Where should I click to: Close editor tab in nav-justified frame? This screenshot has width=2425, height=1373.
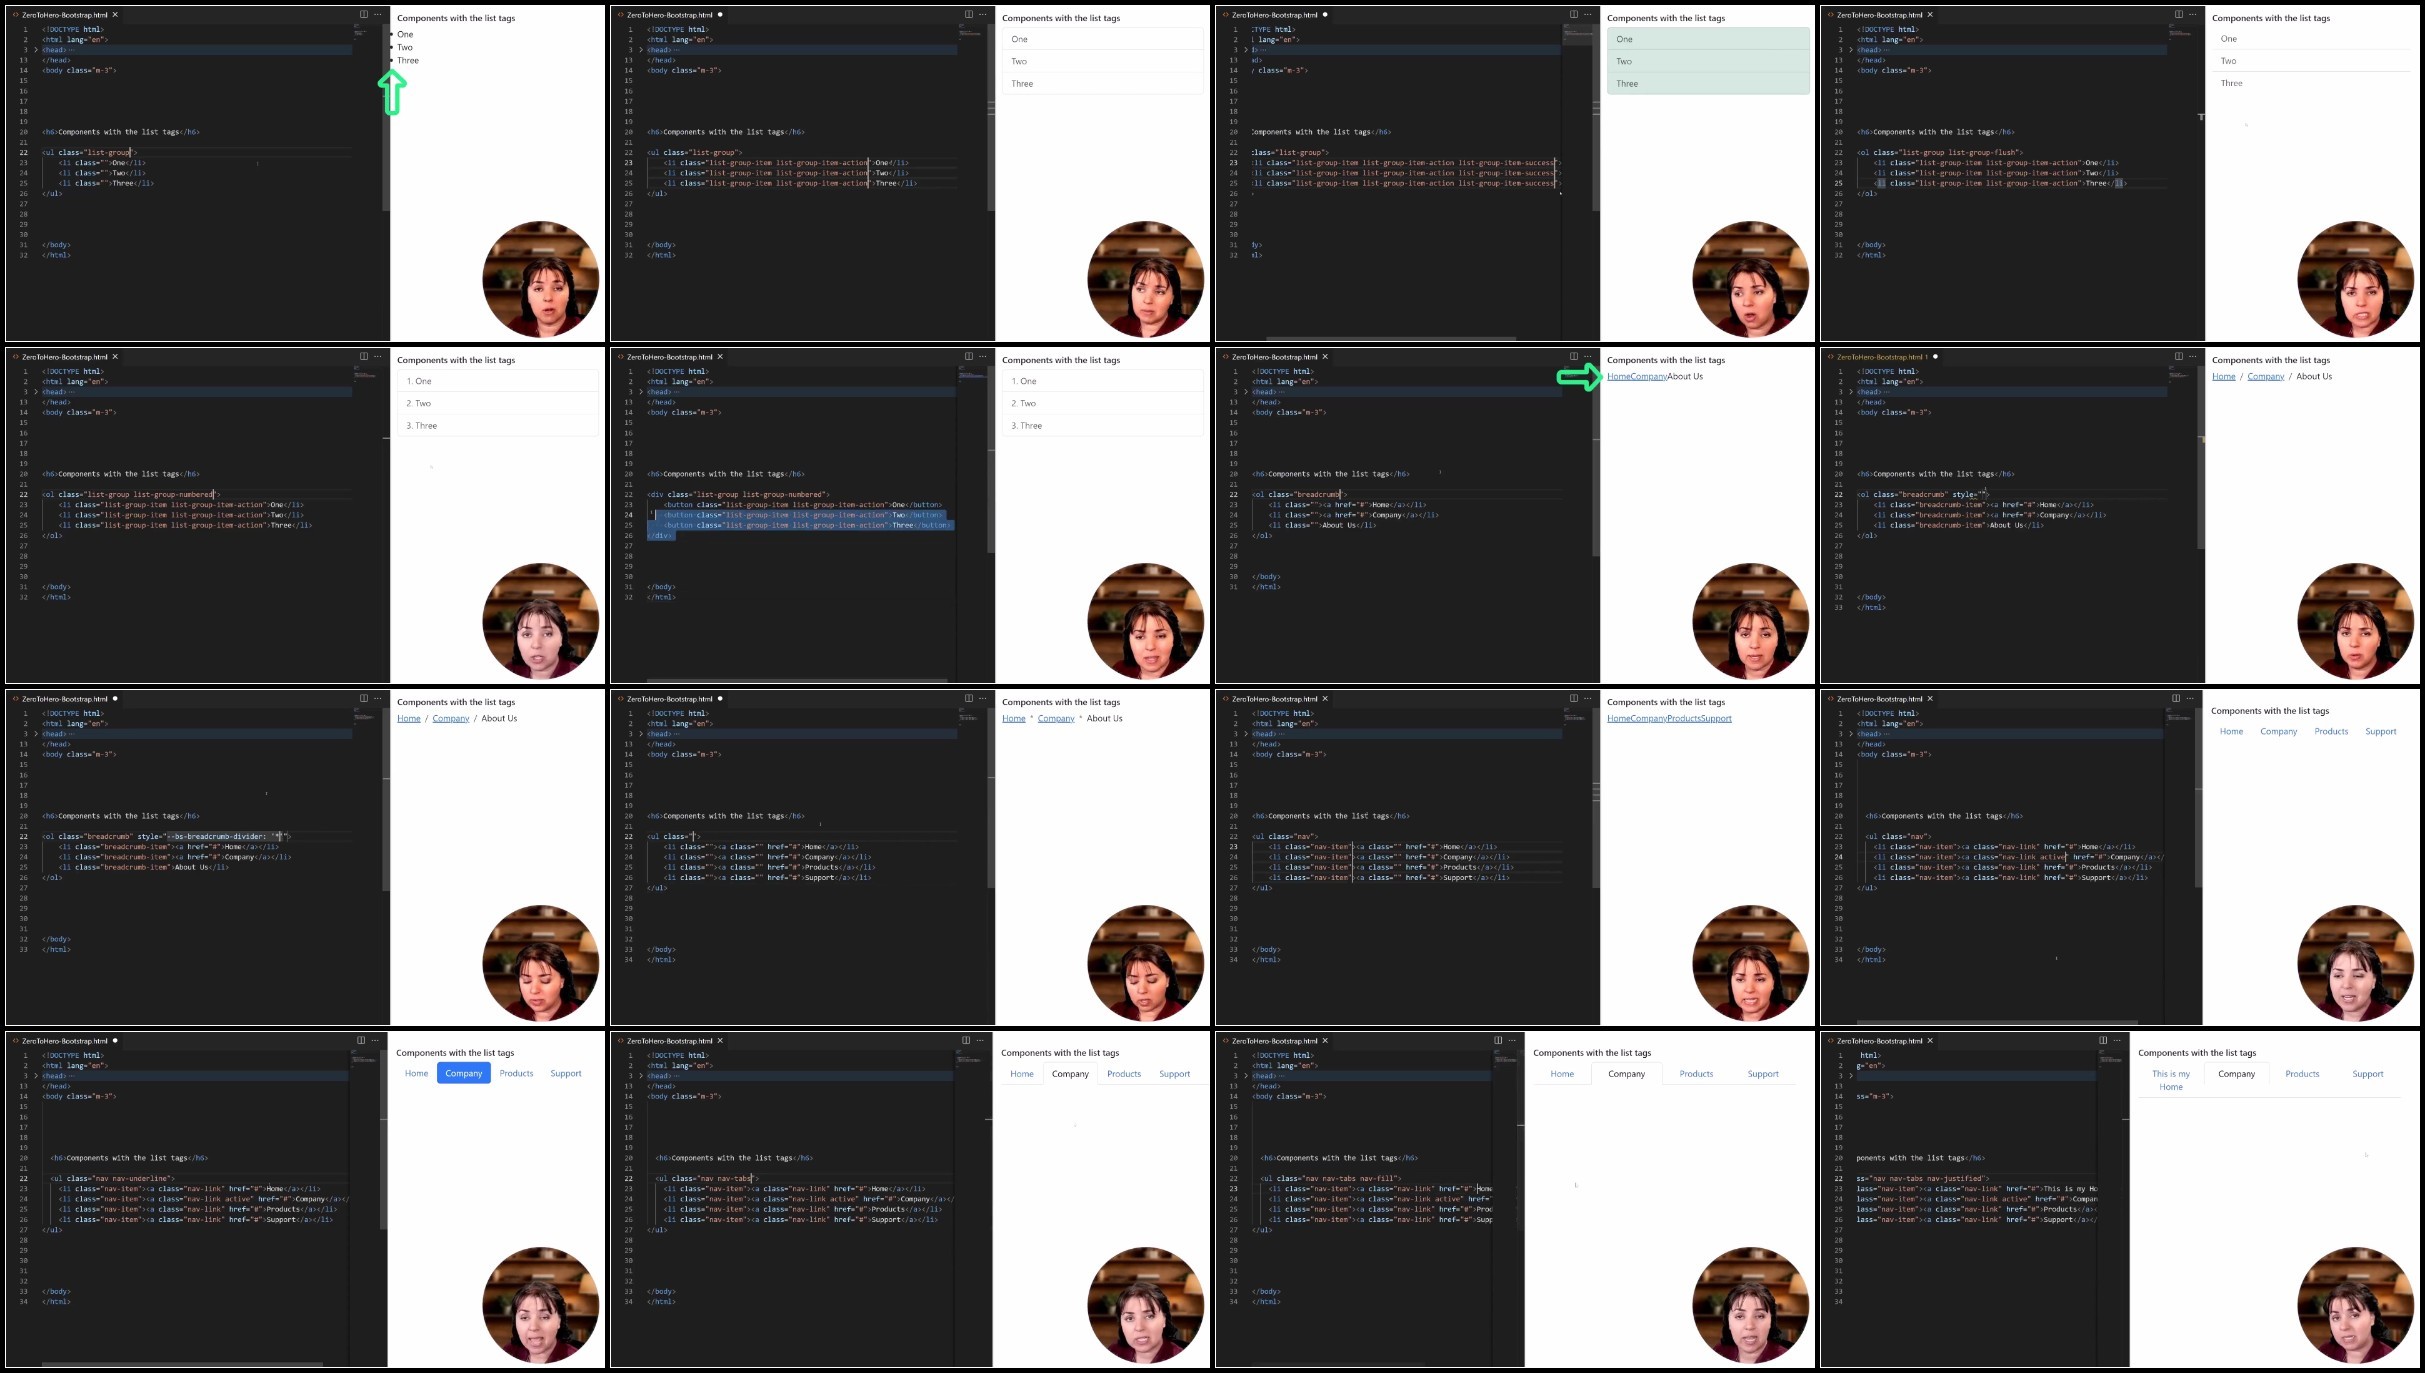[x=1930, y=1041]
